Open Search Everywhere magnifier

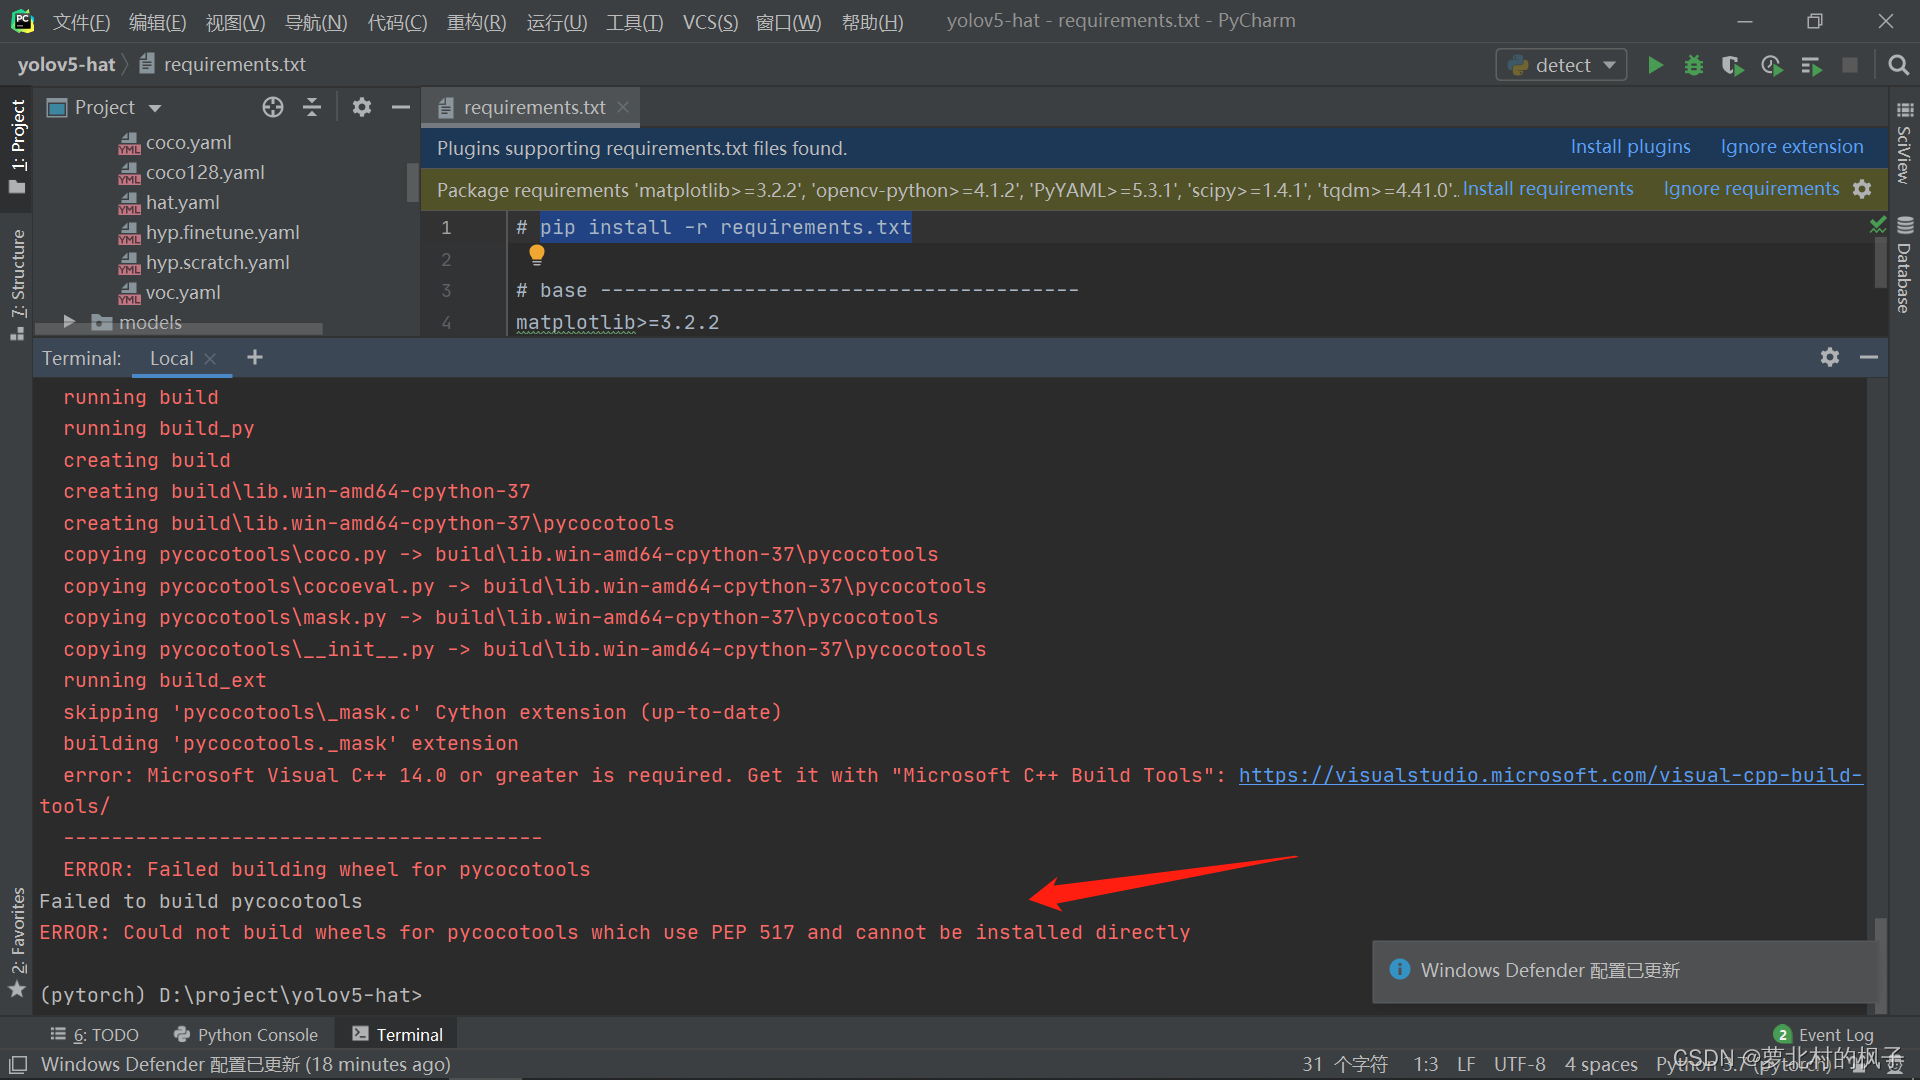(x=1898, y=65)
